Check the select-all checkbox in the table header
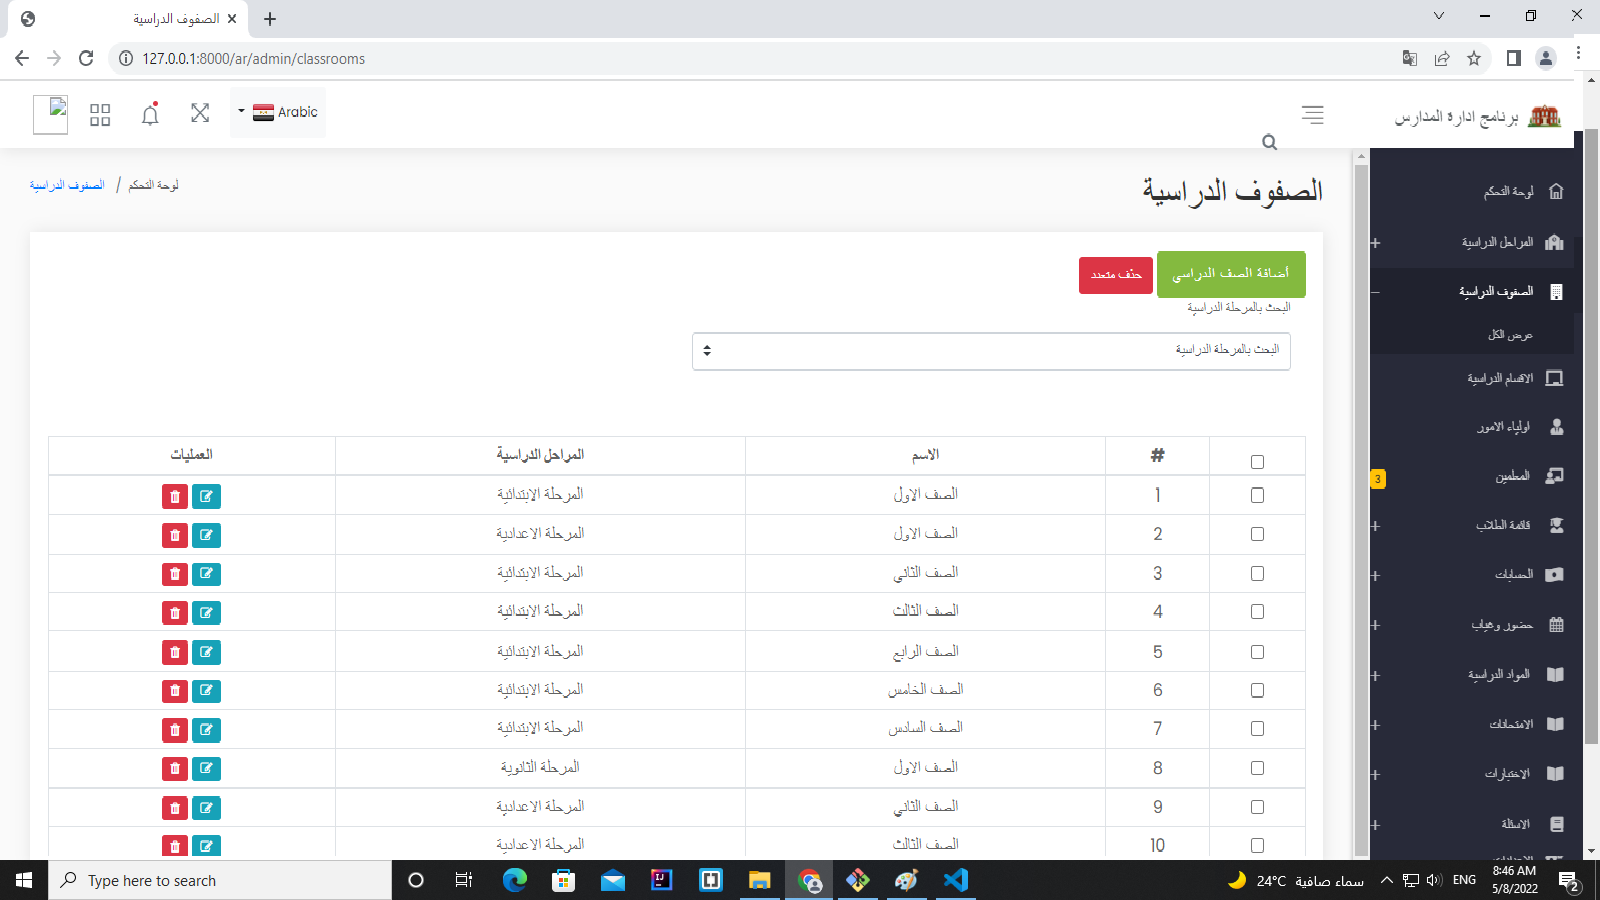 click(x=1257, y=461)
